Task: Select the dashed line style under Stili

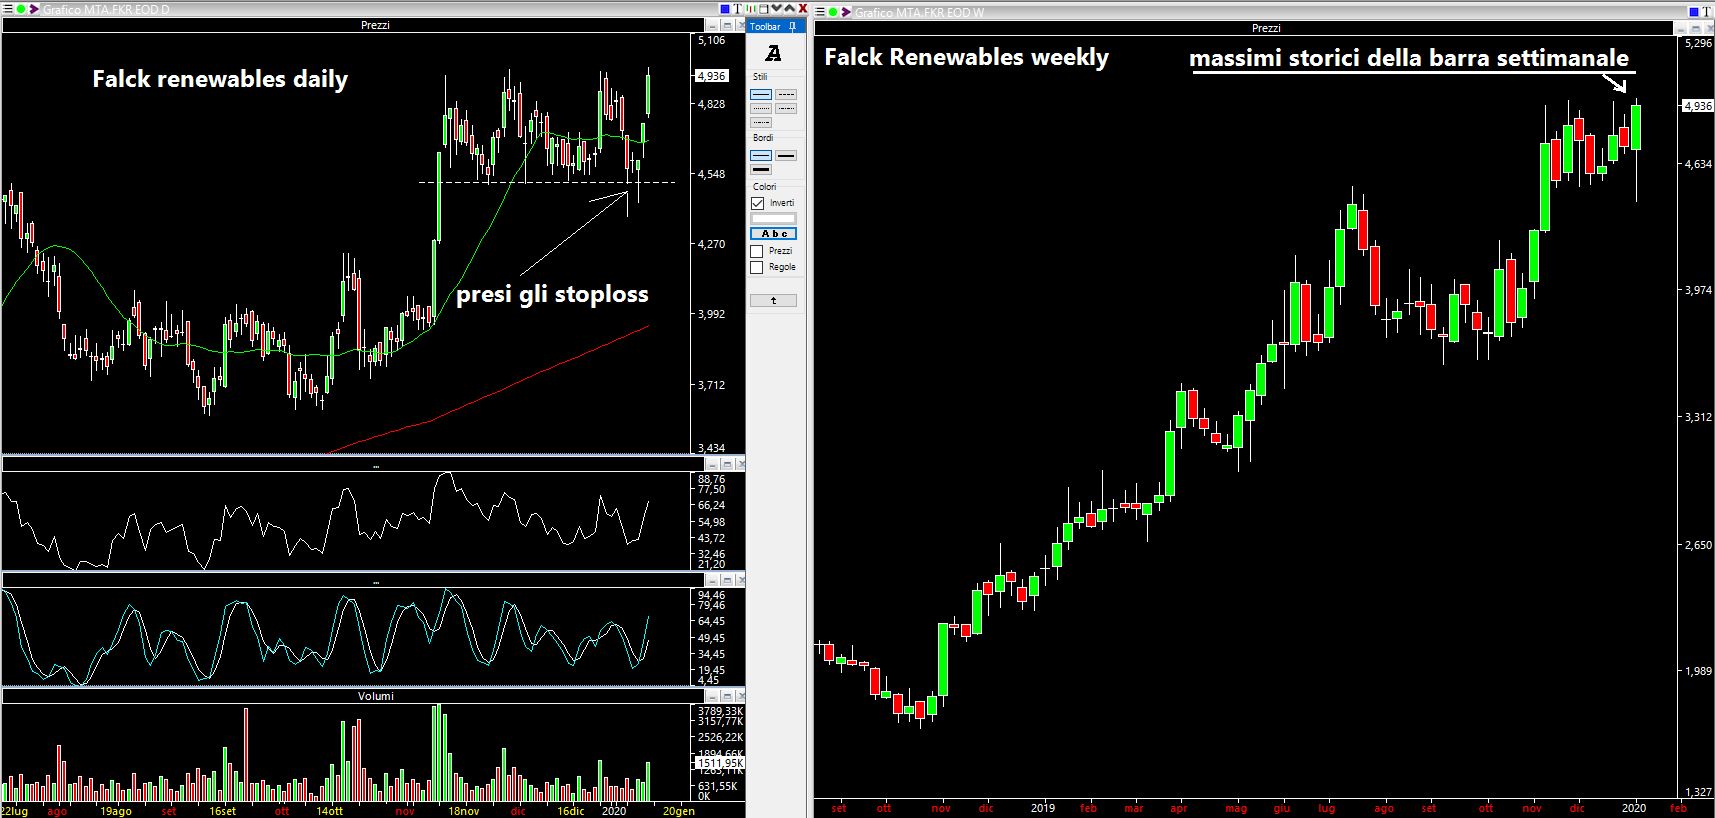Action: point(786,94)
